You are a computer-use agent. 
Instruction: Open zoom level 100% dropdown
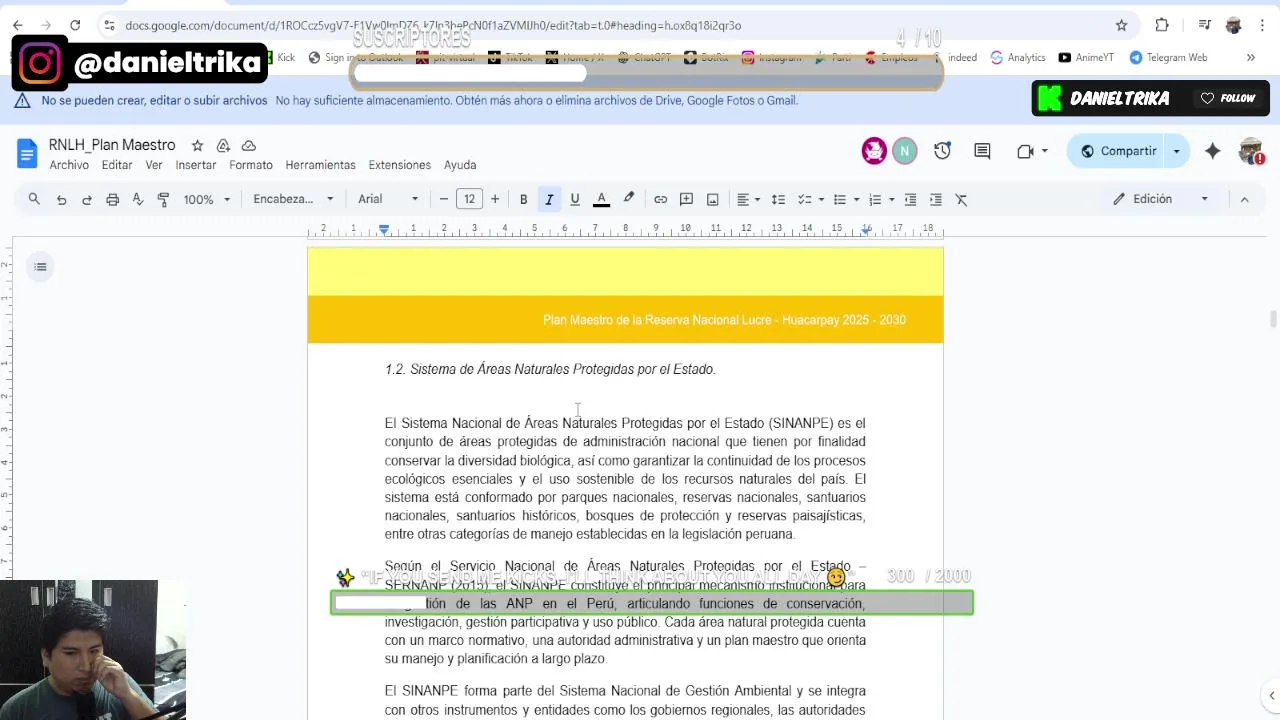207,199
